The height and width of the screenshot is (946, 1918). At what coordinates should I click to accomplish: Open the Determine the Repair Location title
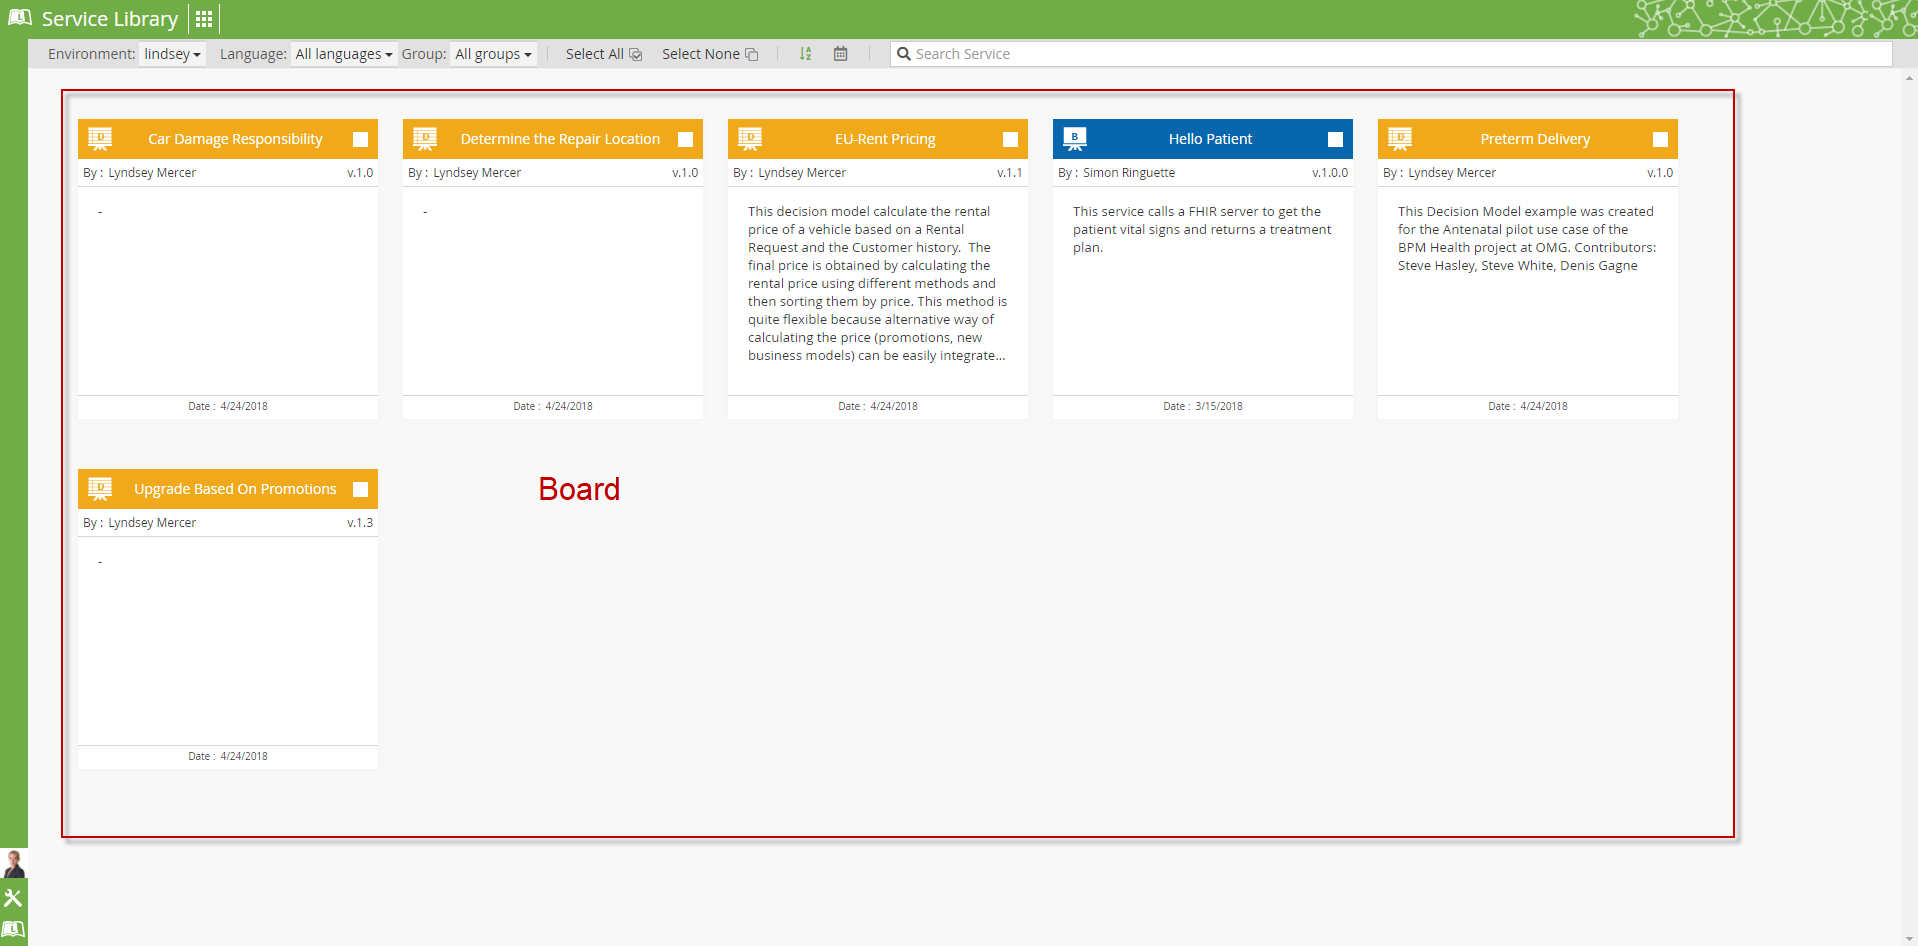[x=560, y=139]
